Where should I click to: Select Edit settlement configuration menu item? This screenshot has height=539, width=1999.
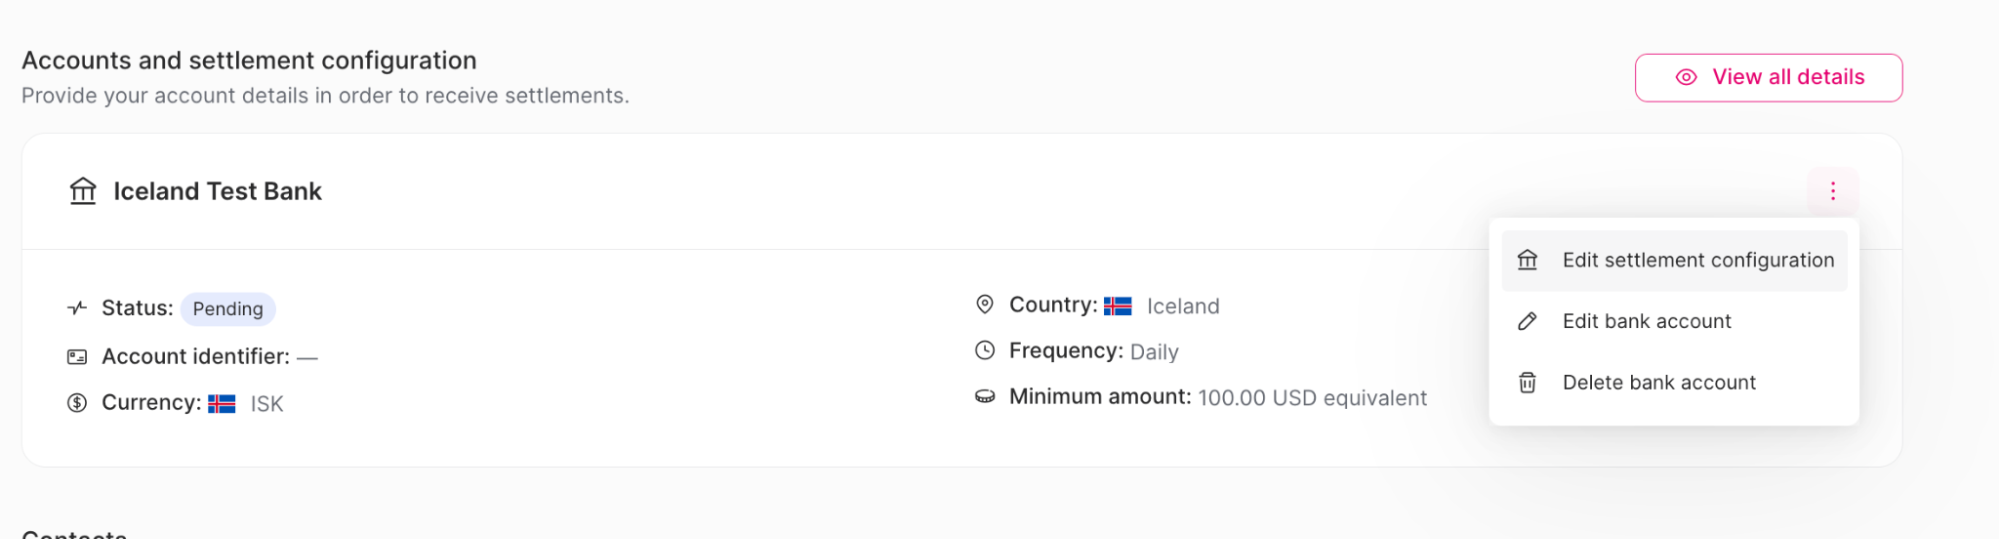pos(1697,261)
